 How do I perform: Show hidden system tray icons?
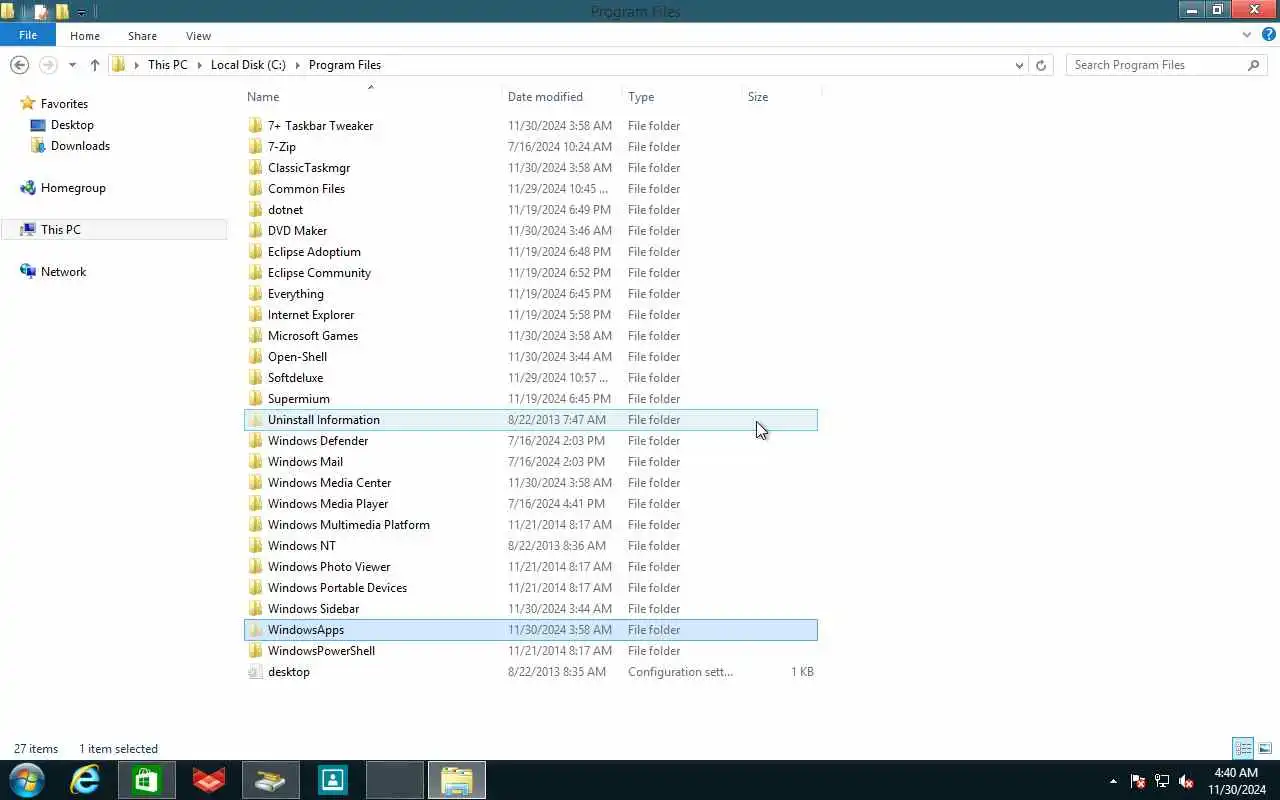[1114, 781]
